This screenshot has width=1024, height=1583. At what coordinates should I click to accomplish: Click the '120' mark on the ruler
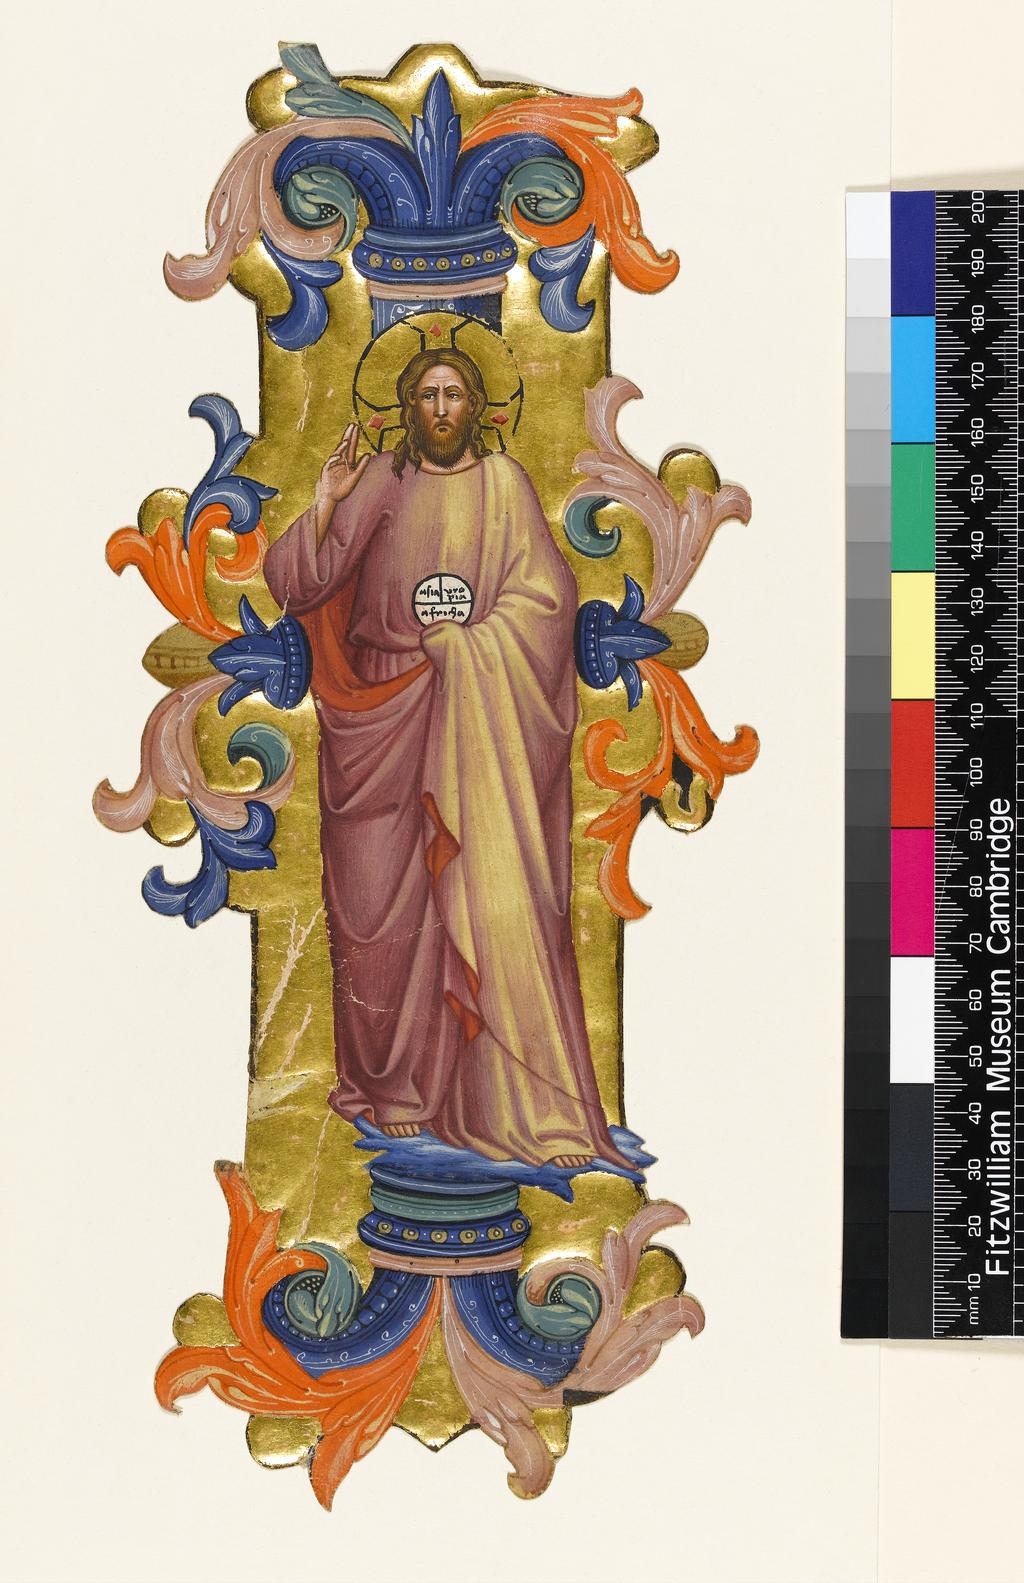click(978, 659)
